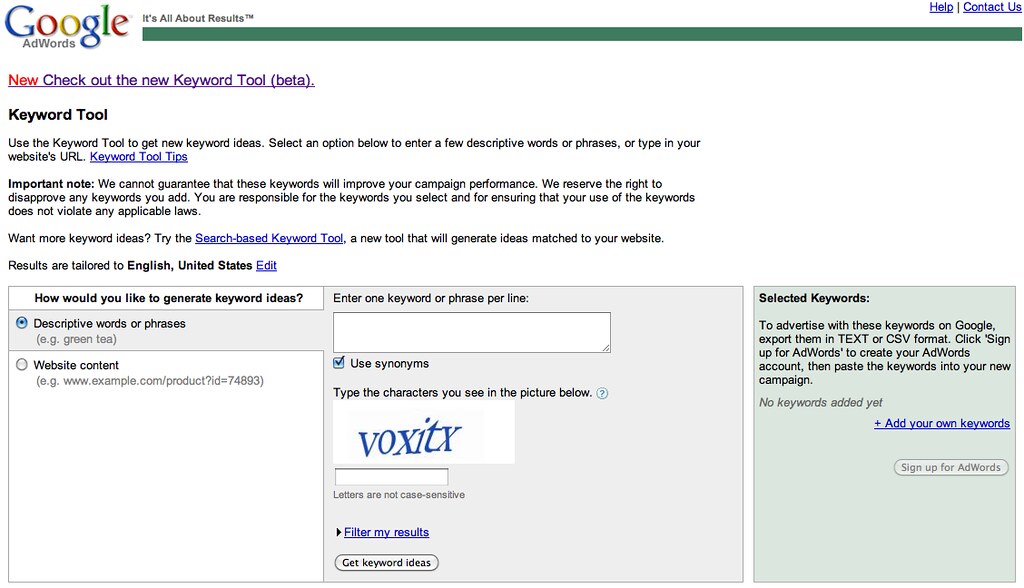Click the Google AdWords logo
This screenshot has height=588, width=1024.
pos(67,27)
